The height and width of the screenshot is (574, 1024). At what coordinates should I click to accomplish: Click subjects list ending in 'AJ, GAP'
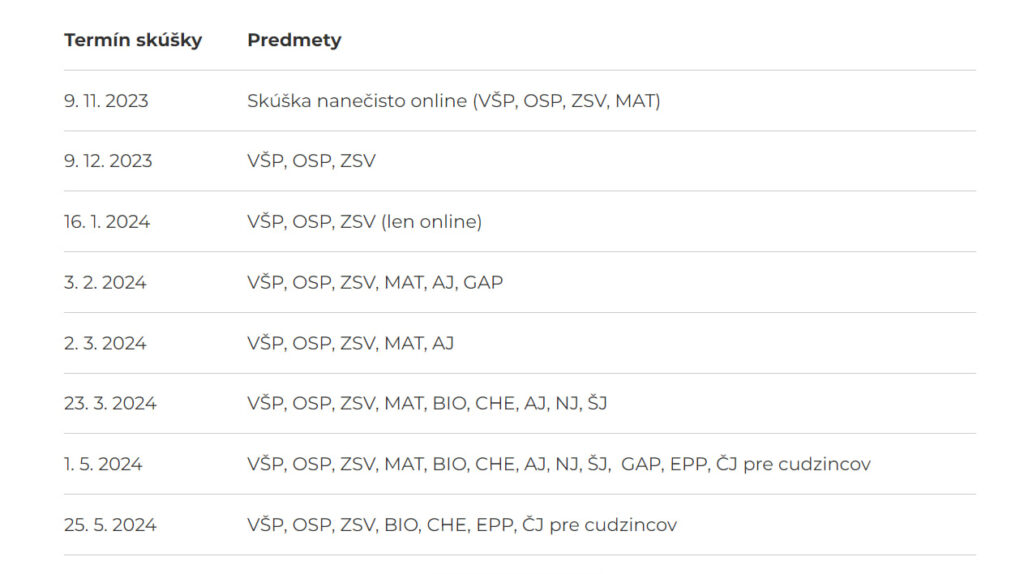[375, 282]
